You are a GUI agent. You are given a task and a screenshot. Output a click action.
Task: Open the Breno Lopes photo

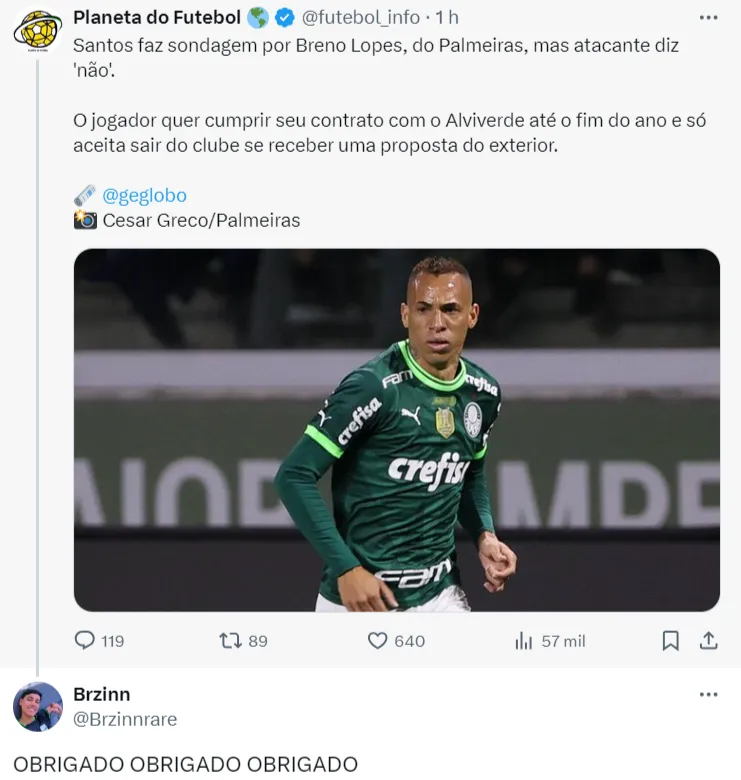tap(397, 430)
